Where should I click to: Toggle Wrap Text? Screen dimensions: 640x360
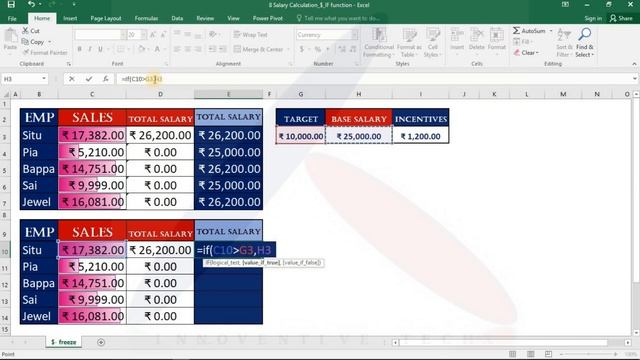tap(251, 35)
